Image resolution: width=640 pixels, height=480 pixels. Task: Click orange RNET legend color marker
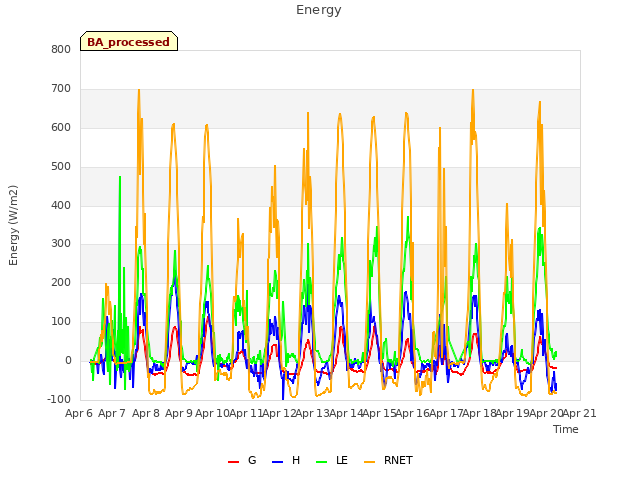click(x=369, y=462)
